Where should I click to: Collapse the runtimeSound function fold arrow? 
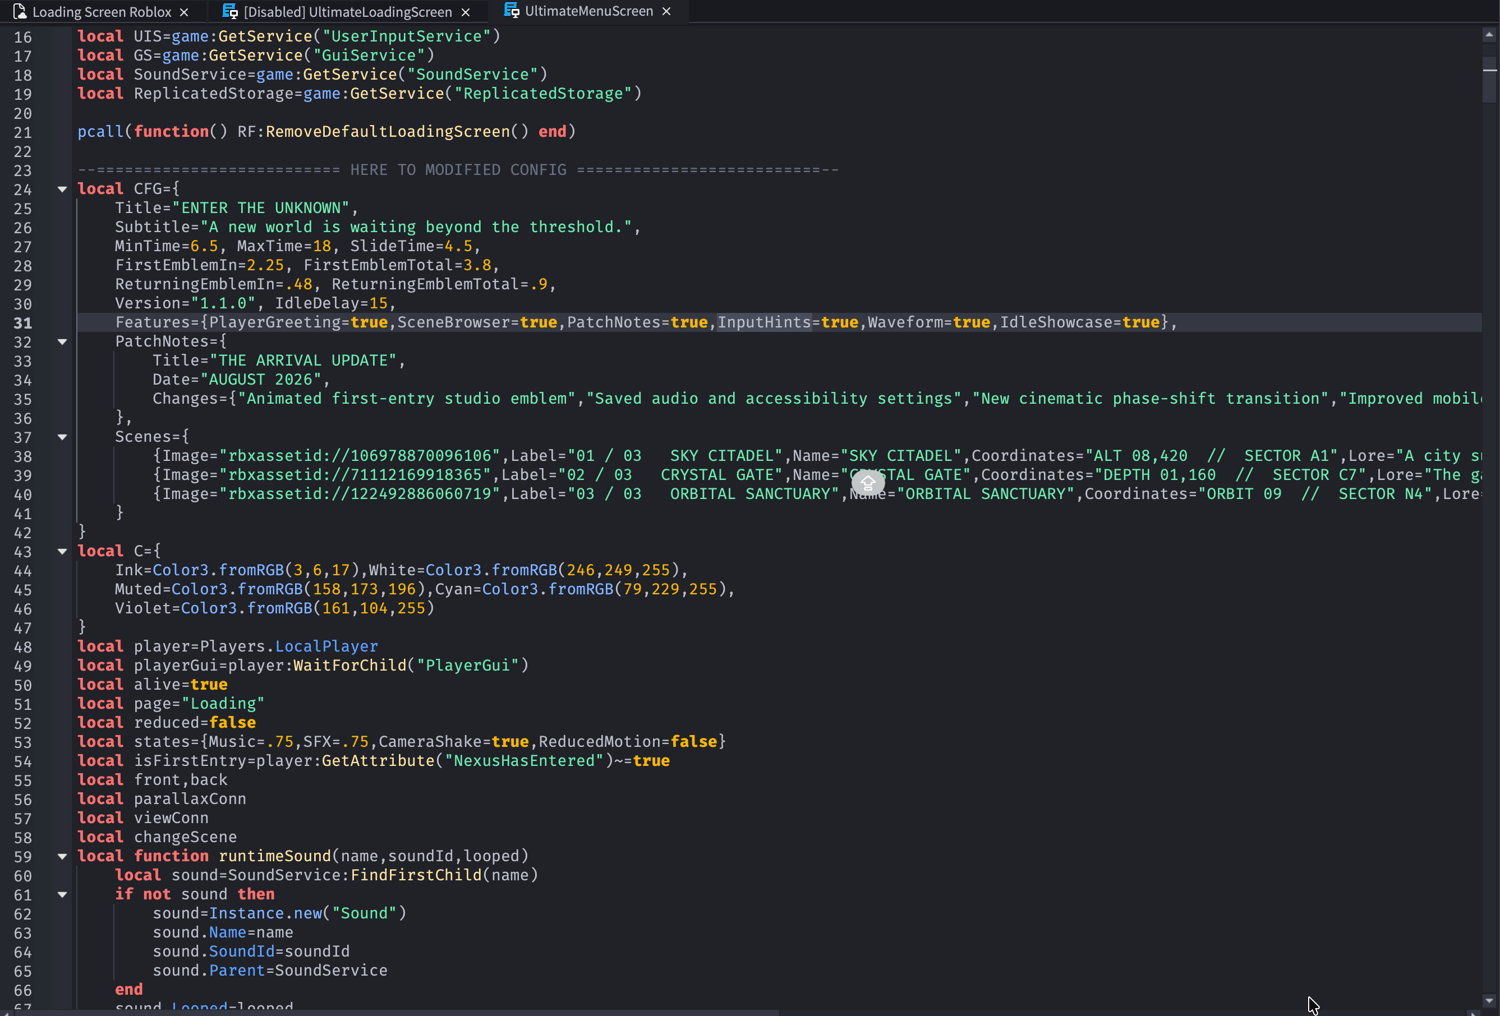pyautogui.click(x=62, y=856)
